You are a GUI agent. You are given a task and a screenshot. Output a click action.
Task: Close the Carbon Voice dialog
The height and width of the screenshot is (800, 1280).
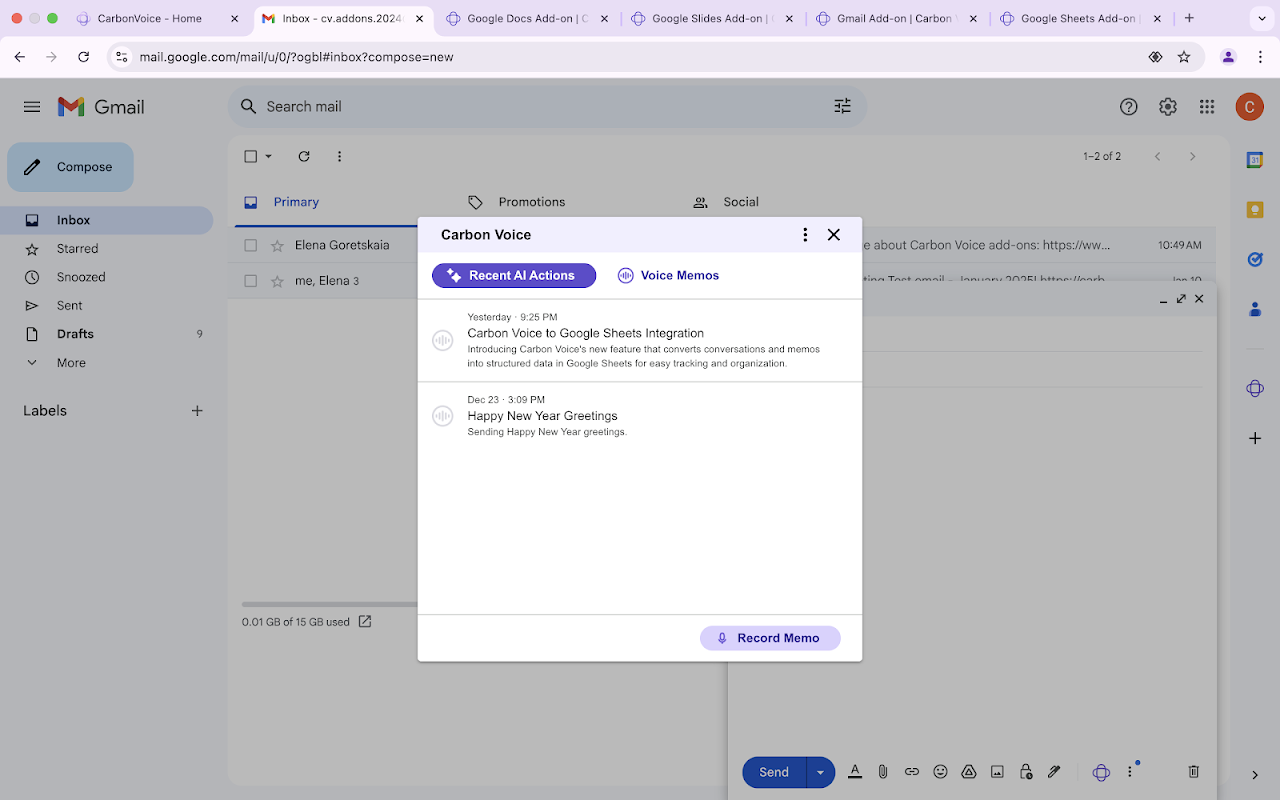click(834, 235)
